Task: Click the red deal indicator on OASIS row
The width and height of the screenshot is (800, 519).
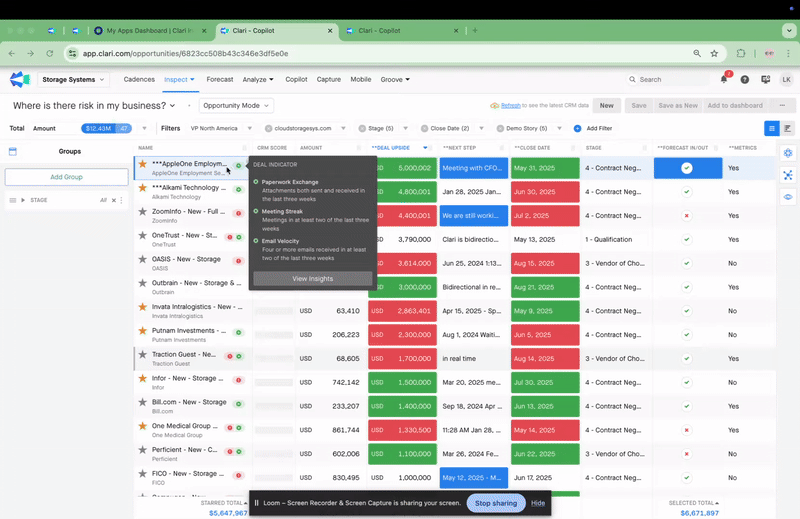Action: coord(238,261)
